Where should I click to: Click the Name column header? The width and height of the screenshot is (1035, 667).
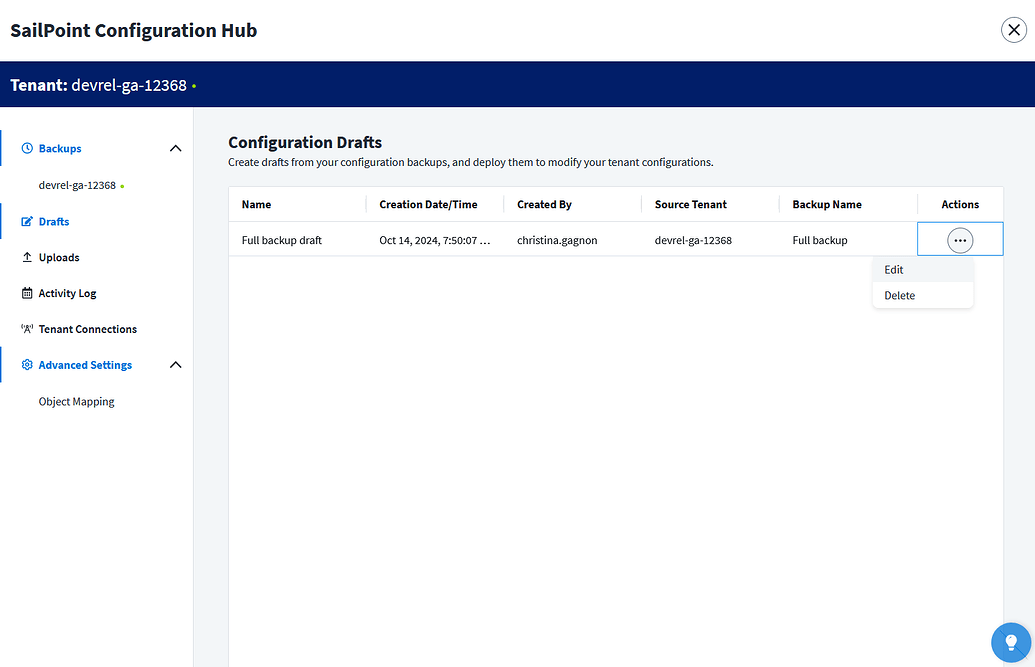click(x=256, y=204)
